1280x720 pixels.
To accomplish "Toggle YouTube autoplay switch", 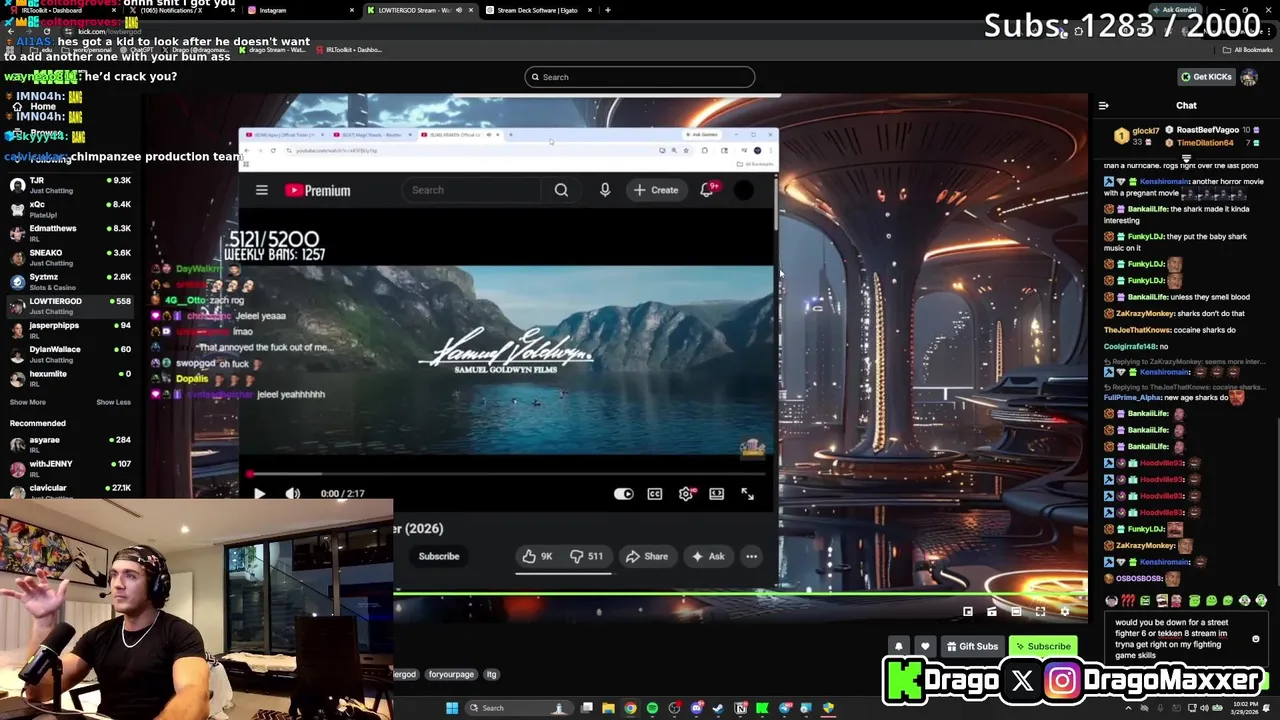I will (x=623, y=493).
